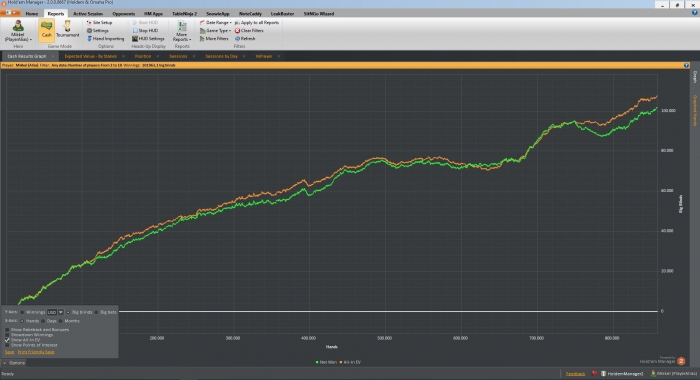Image resolution: width=700 pixels, height=380 pixels.
Task: Click the Print Friendly Save link
Action: [36, 352]
